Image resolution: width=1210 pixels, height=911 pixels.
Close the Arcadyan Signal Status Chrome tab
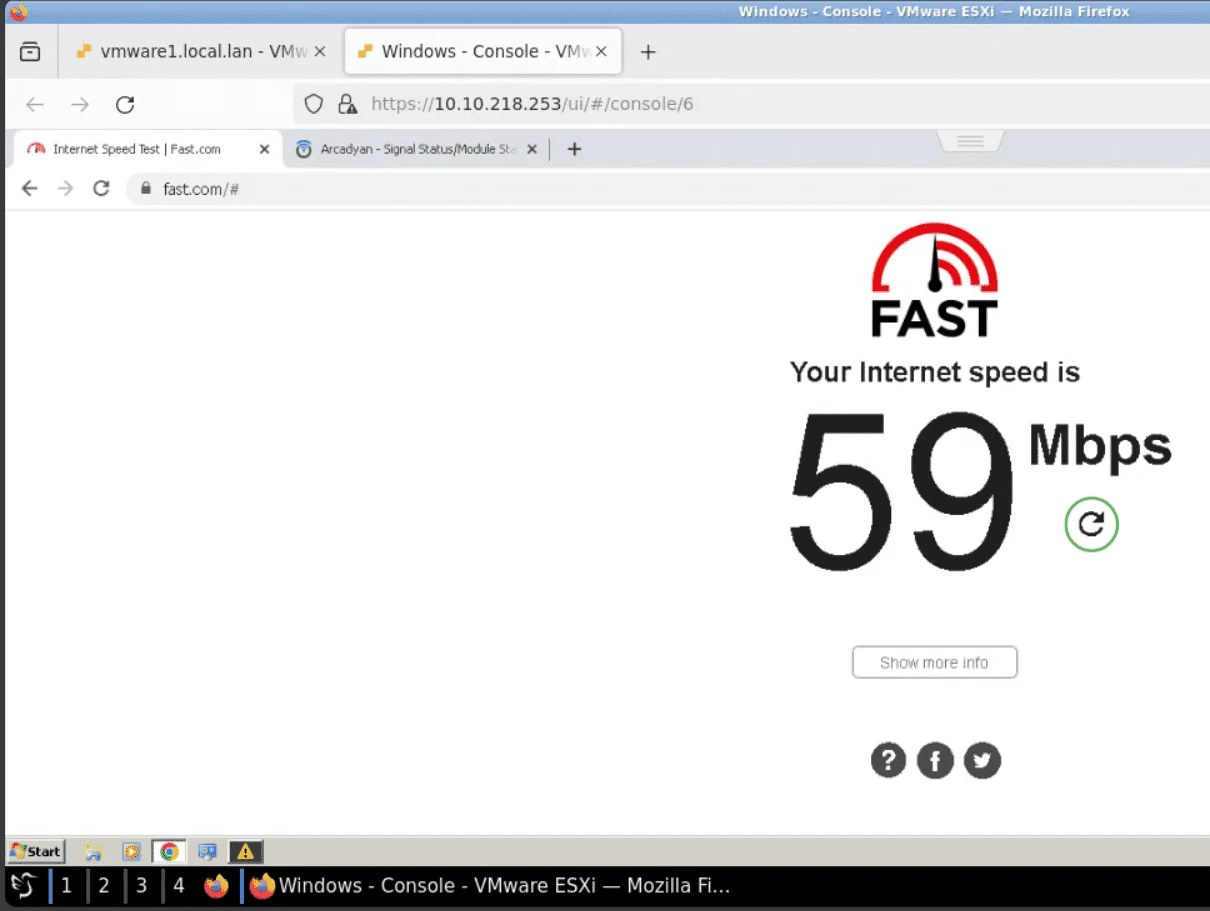pos(532,149)
